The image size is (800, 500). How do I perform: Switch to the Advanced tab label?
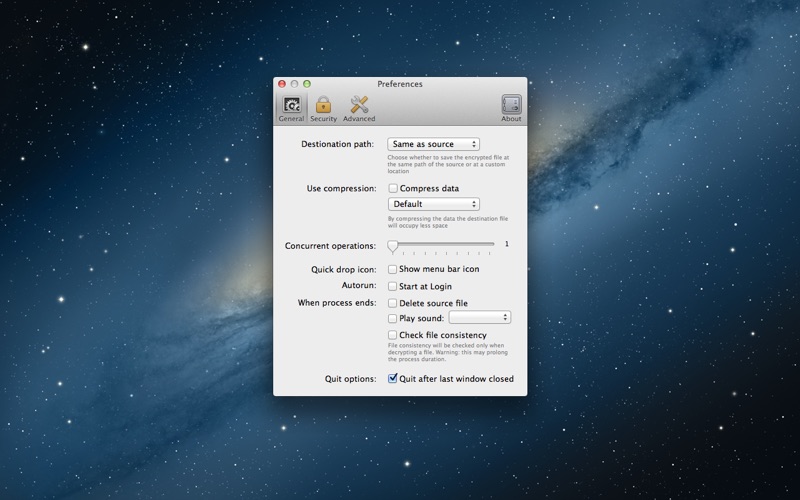coord(359,118)
